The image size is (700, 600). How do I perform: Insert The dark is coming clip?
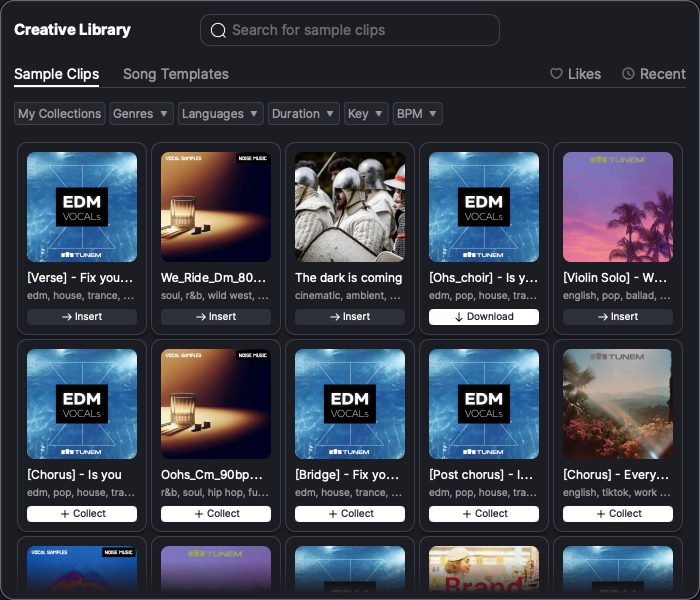coord(350,317)
